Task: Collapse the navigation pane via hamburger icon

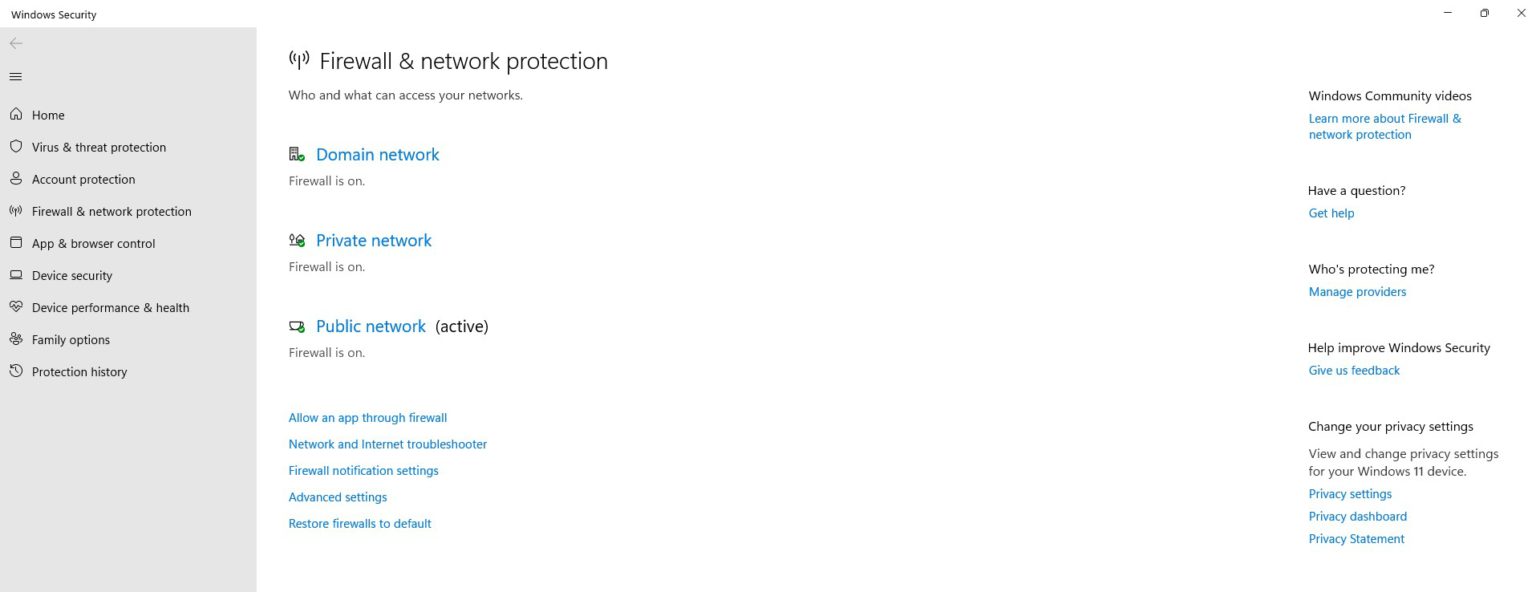Action: (15, 76)
